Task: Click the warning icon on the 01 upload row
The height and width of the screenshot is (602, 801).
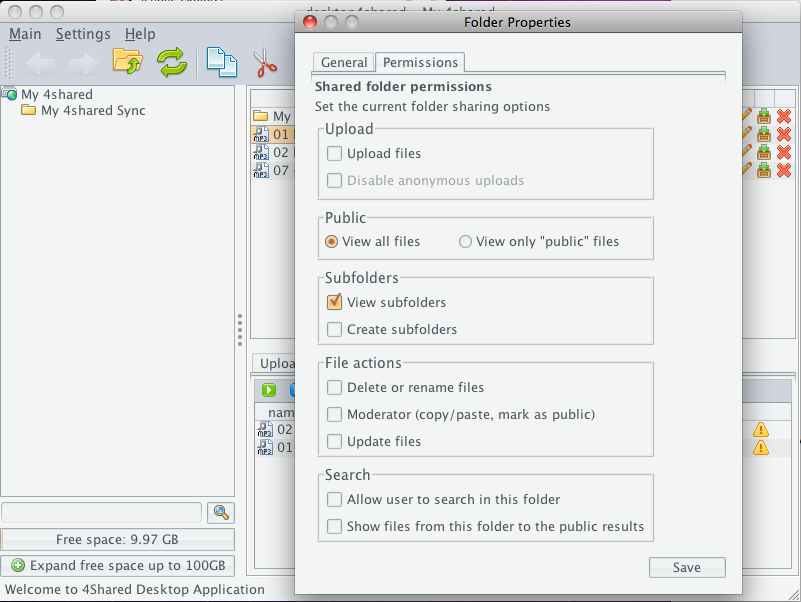Action: click(x=761, y=448)
